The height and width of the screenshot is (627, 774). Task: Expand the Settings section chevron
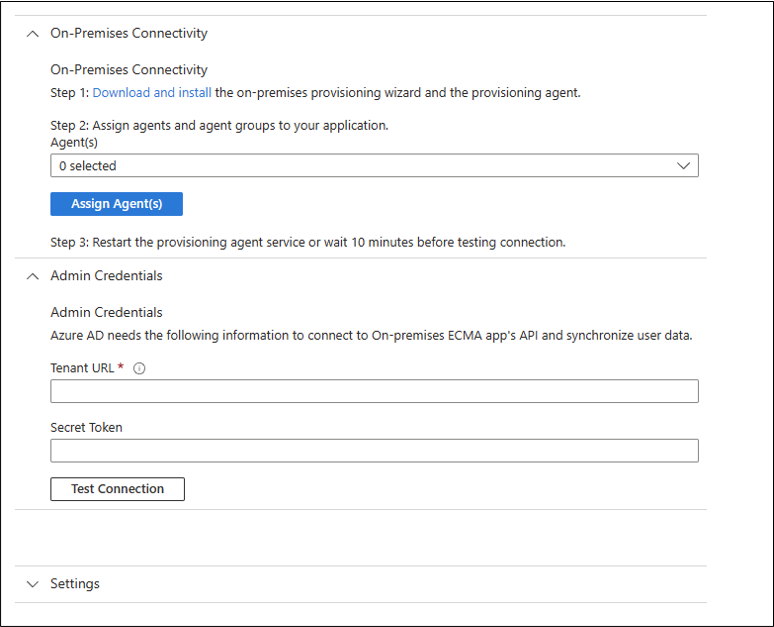click(33, 584)
